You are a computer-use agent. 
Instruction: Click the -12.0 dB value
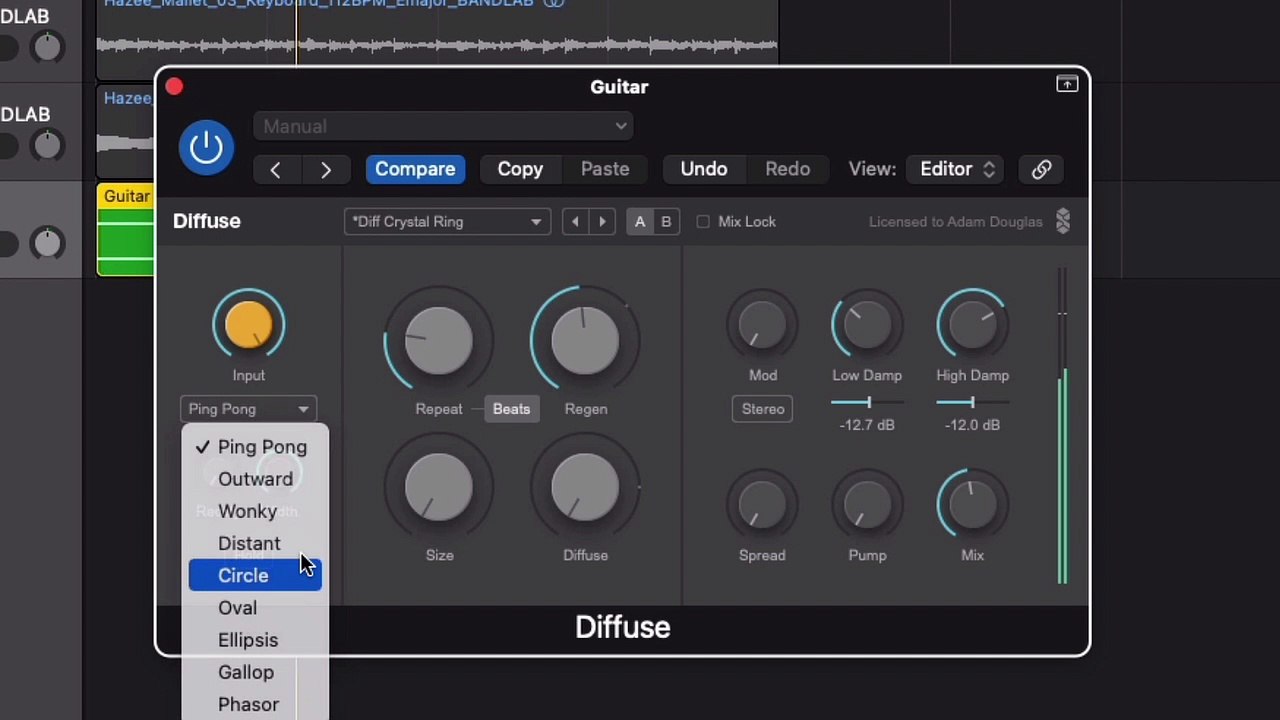click(x=972, y=425)
